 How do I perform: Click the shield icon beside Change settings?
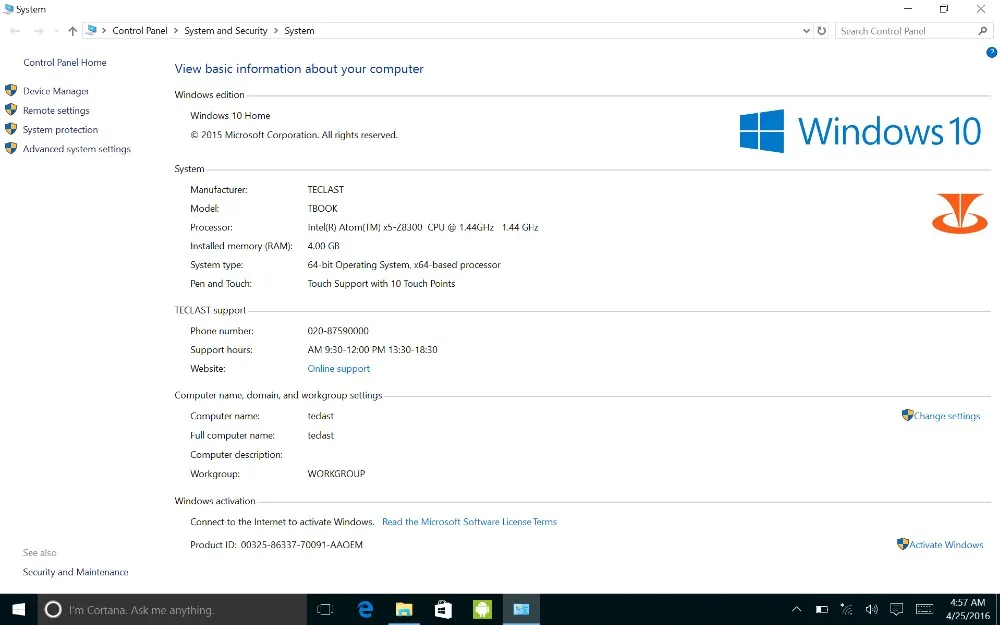pyautogui.click(x=908, y=415)
